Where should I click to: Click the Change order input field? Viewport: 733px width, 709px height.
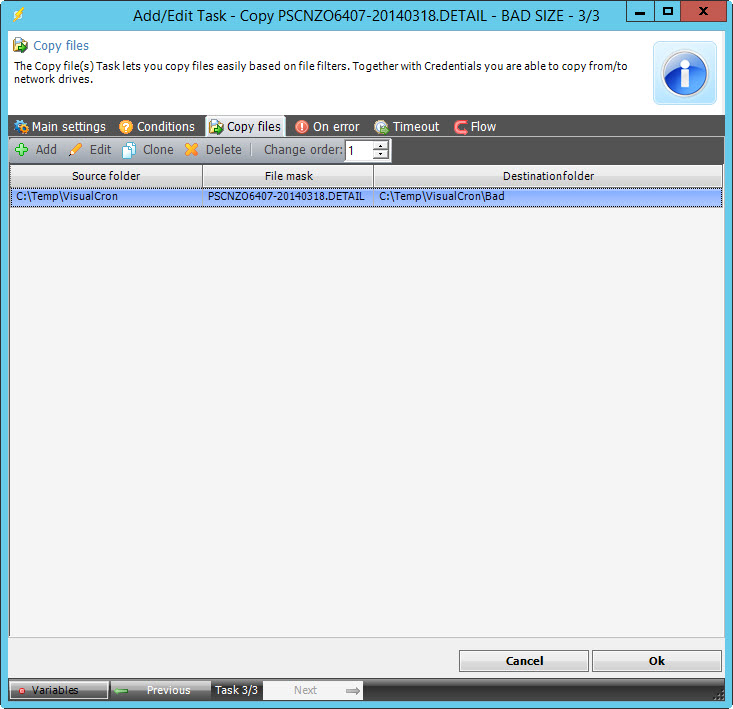(358, 151)
